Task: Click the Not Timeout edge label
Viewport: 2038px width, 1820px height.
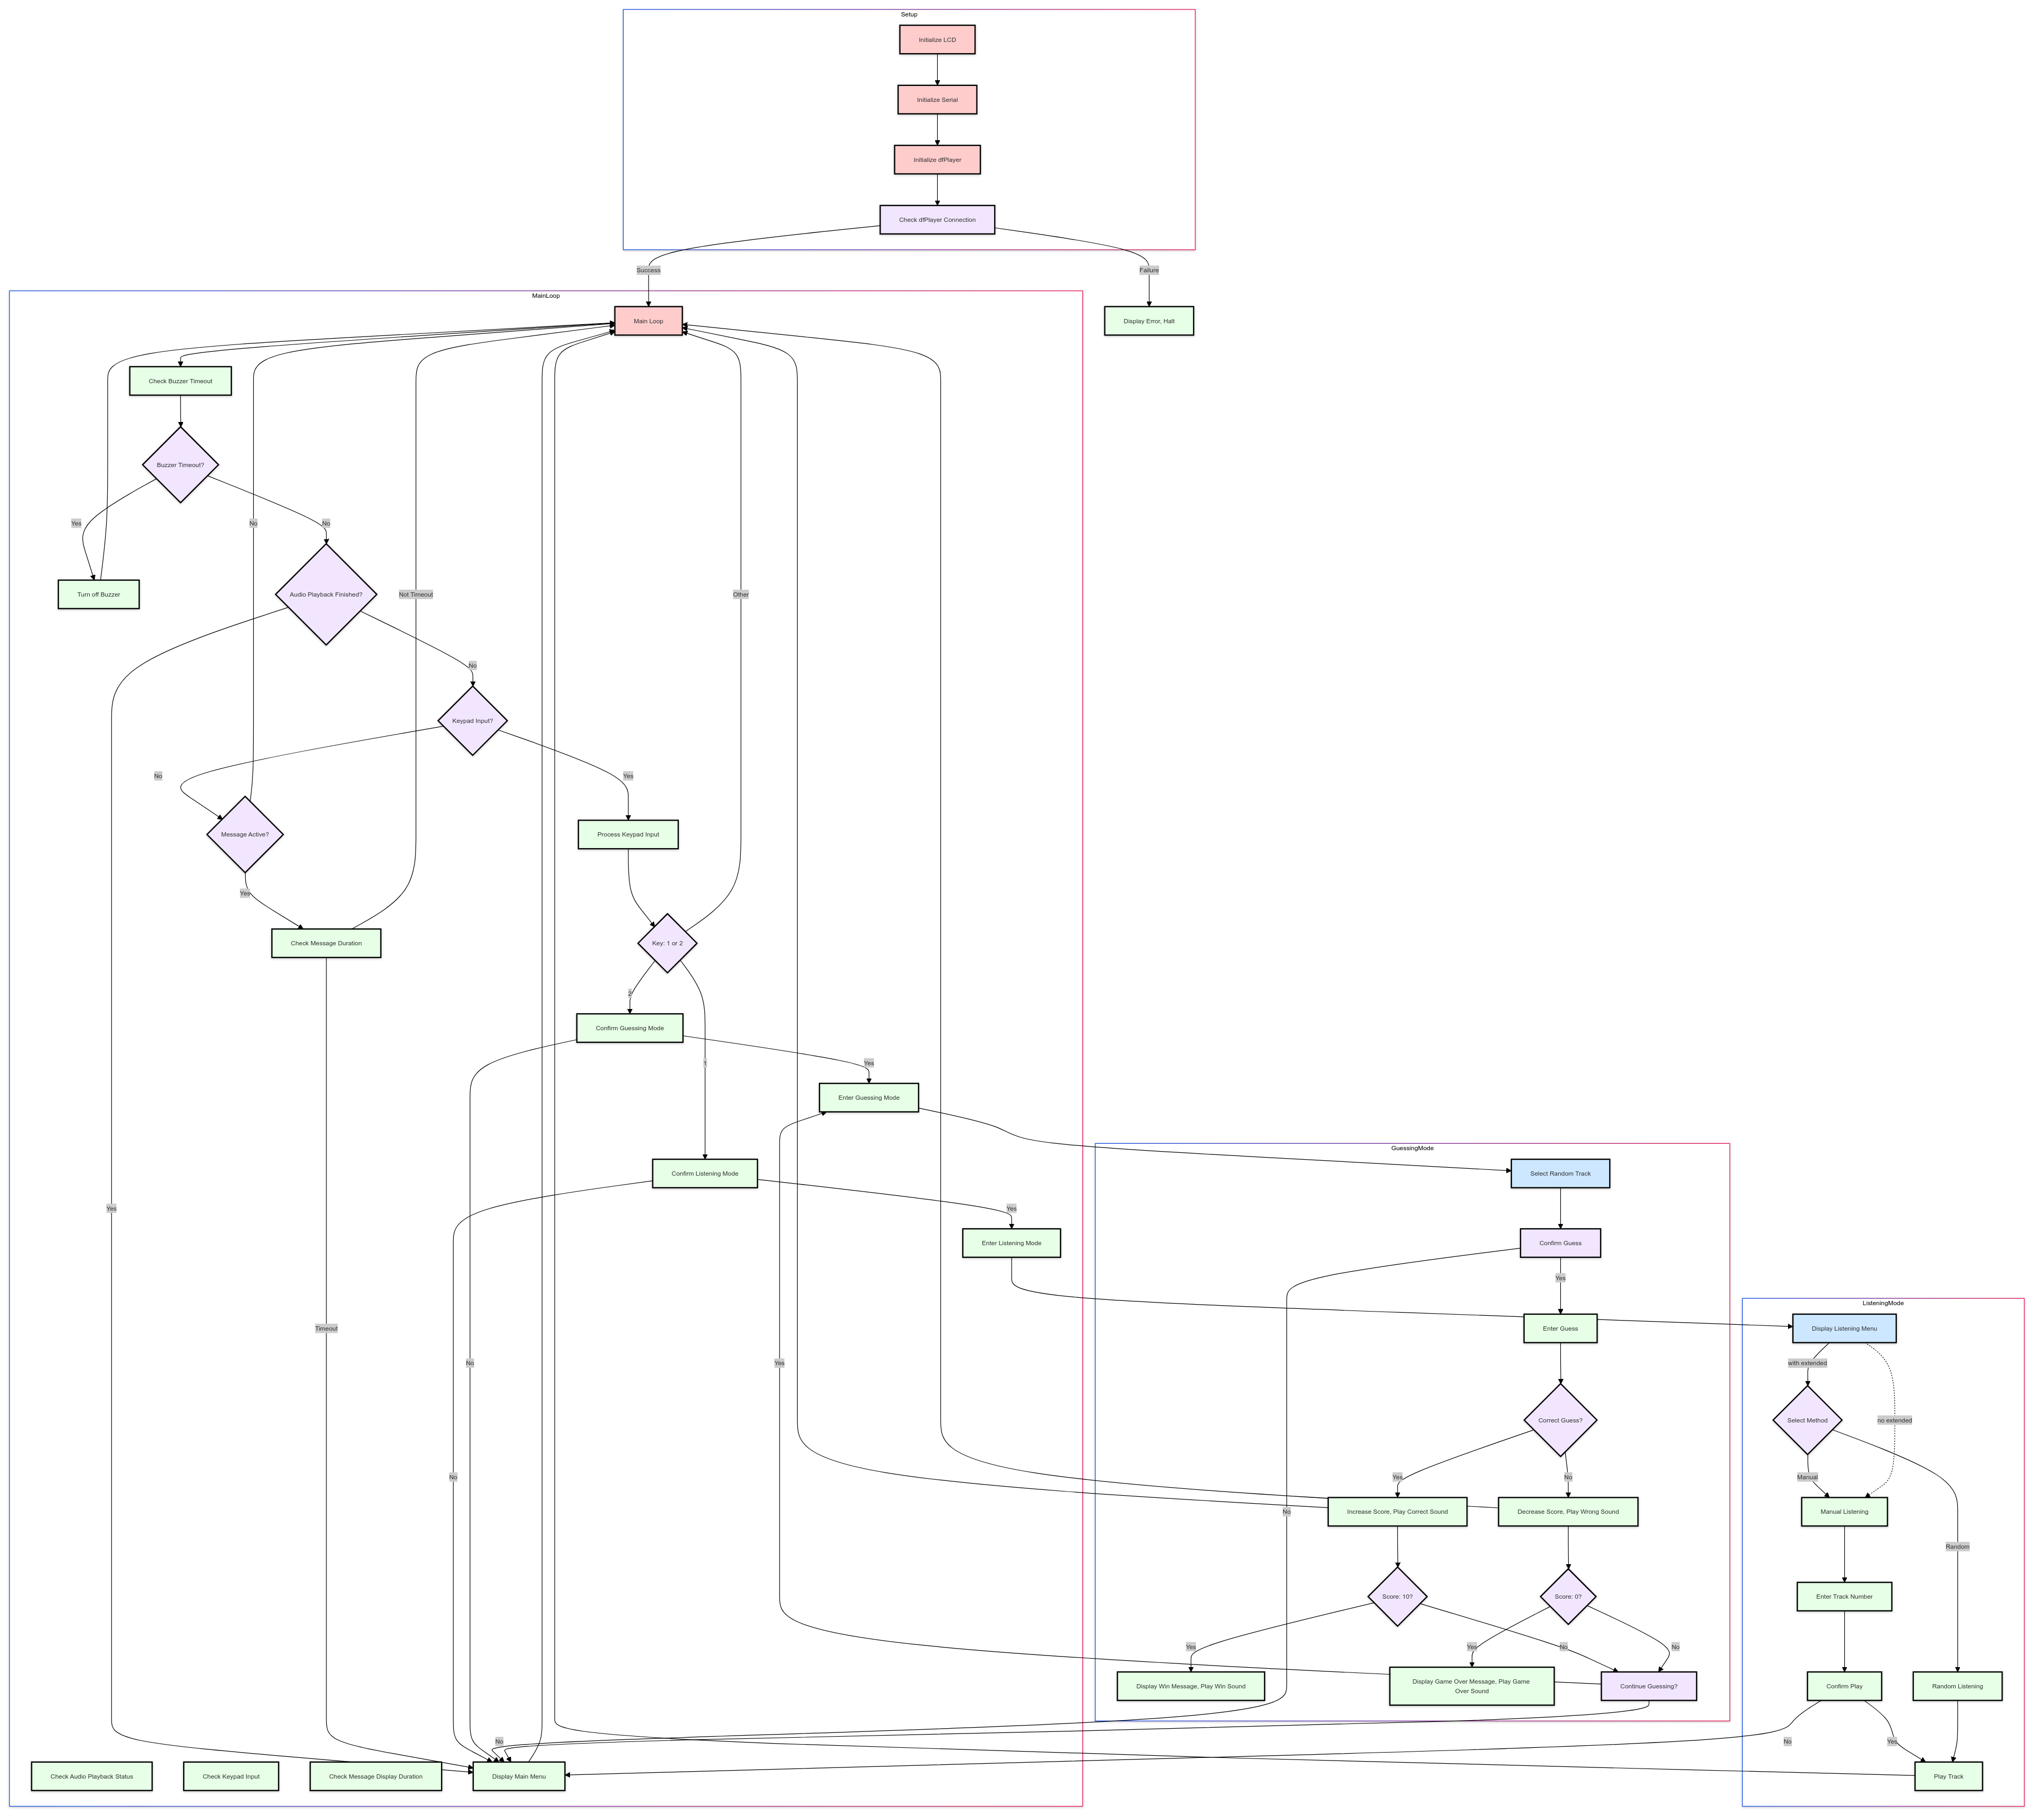Action: pos(416,594)
